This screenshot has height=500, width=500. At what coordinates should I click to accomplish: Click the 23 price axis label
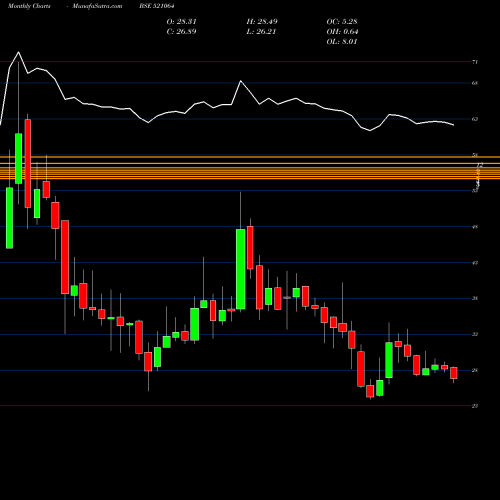click(x=475, y=406)
